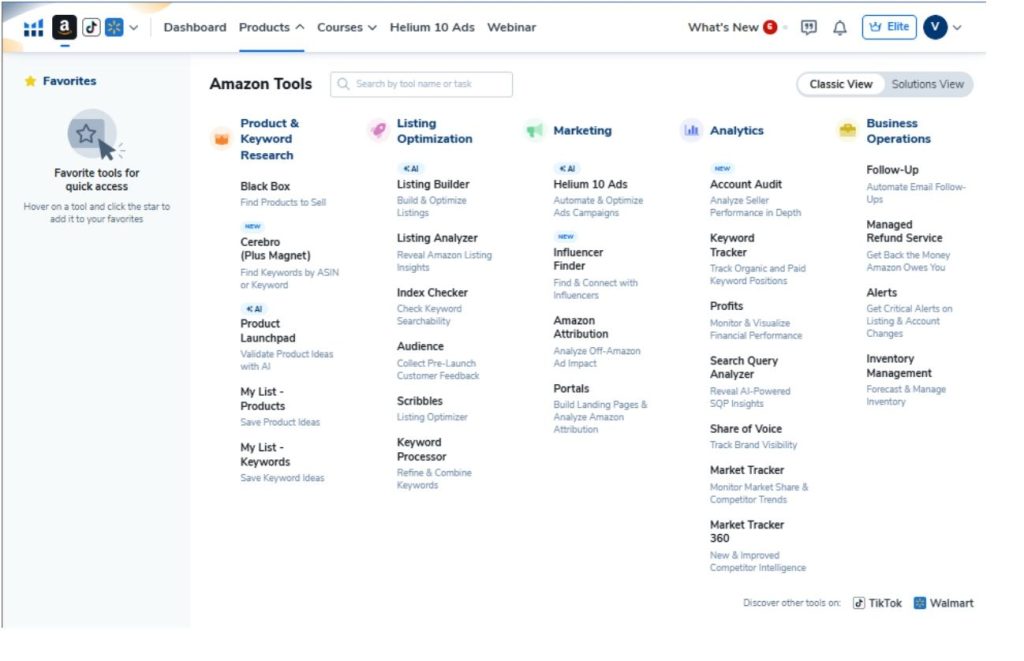Click the Analytics chart icon
Screen dimensions: 1024x661
[691, 131]
